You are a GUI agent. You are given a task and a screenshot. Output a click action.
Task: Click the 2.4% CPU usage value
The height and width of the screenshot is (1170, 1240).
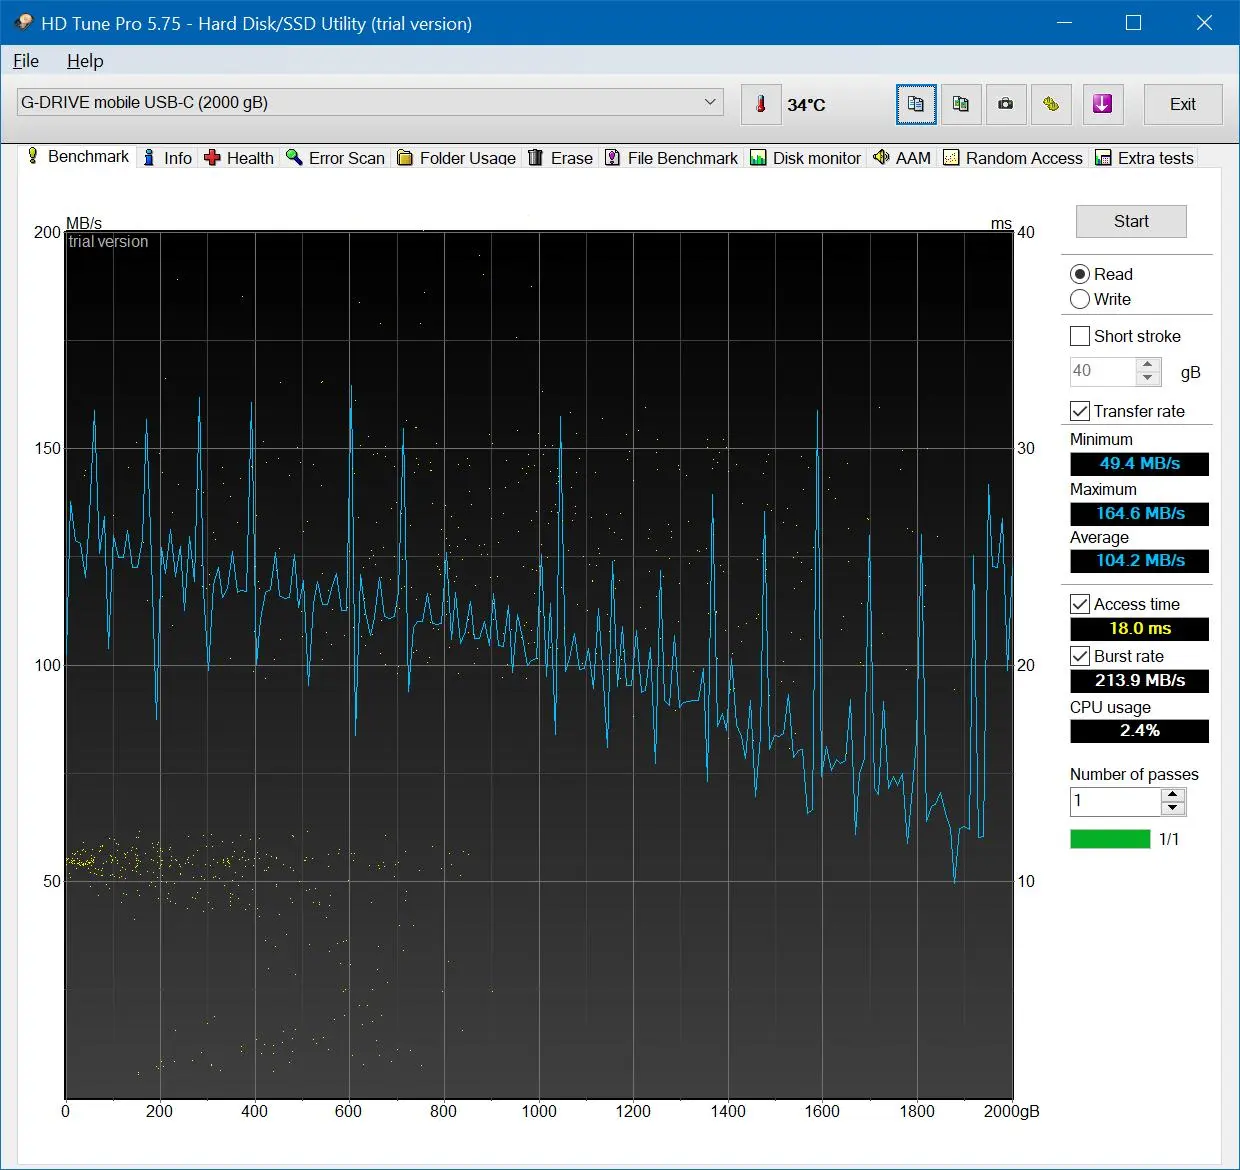pos(1139,731)
